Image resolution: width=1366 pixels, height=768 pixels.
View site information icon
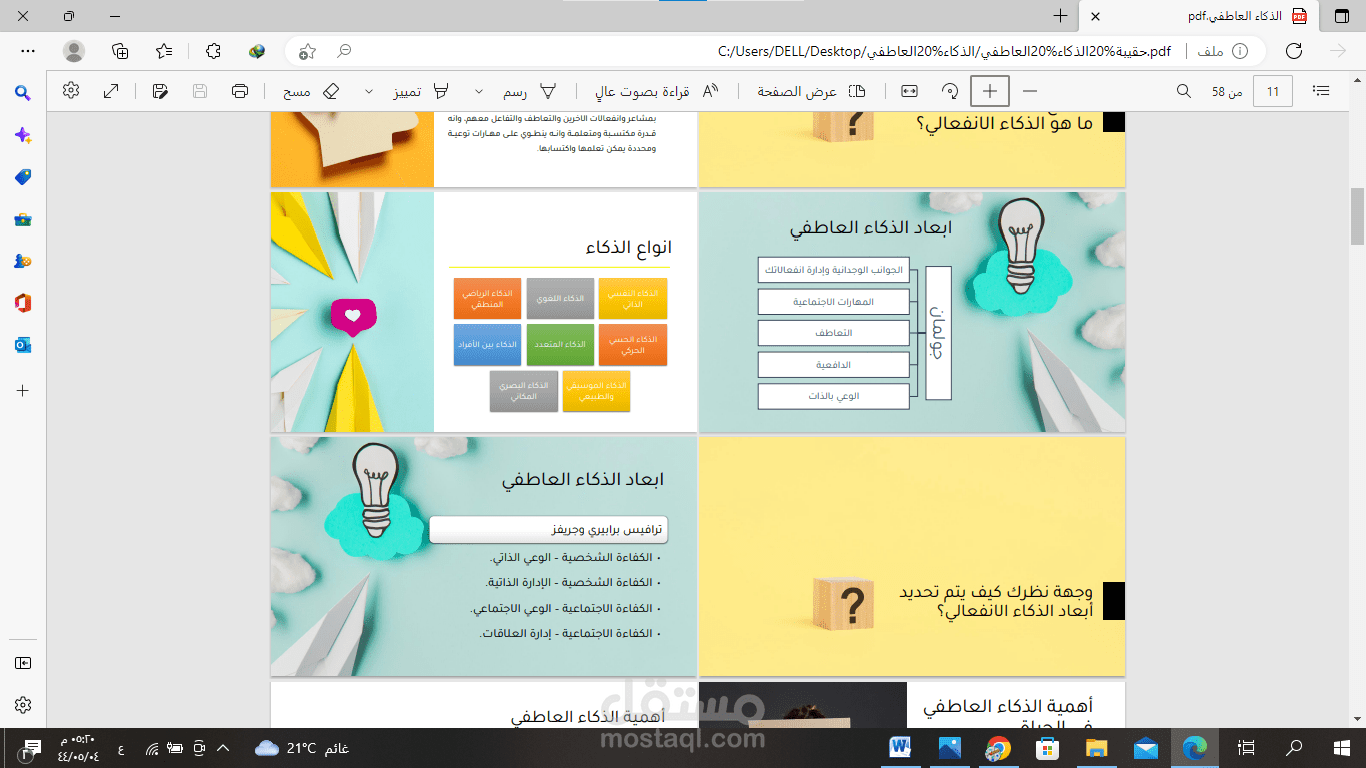click(x=1240, y=51)
